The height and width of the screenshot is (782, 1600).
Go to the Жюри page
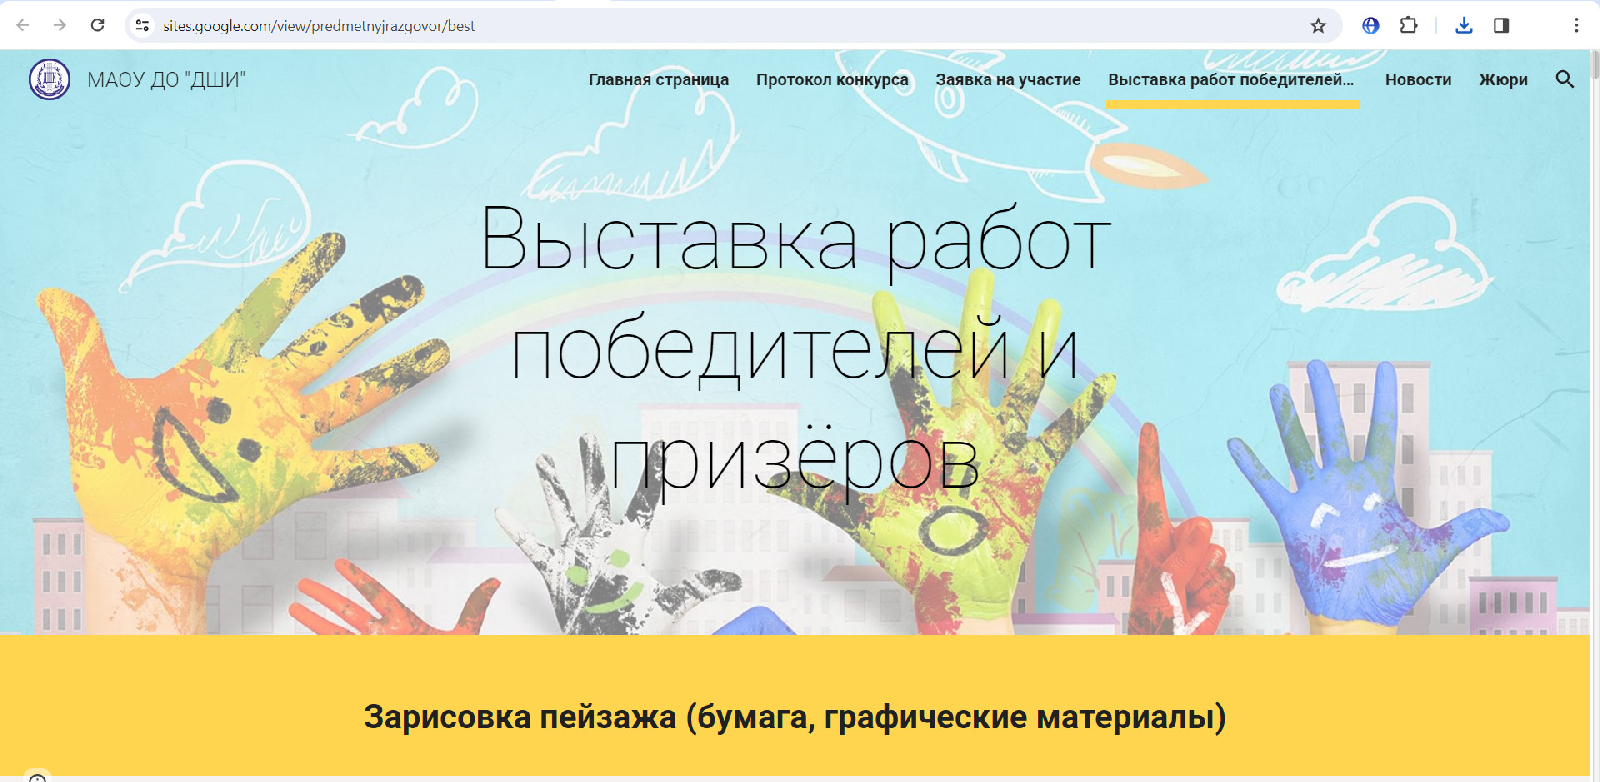tap(1503, 80)
